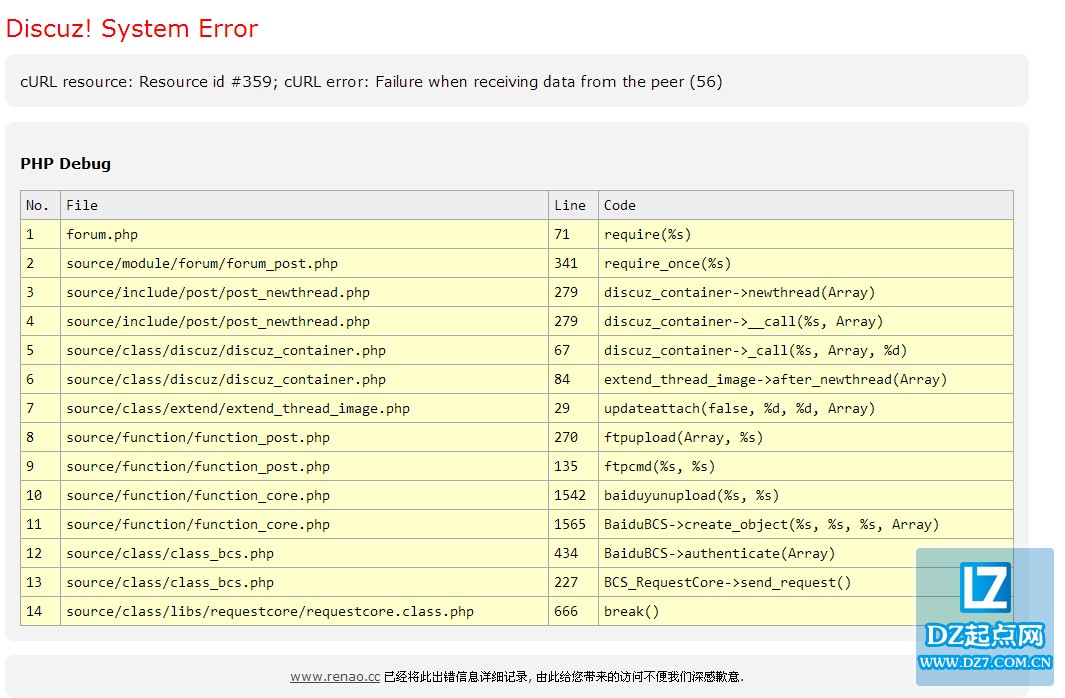
Task: Click the "extend_thread_image->after_newthread(Array)" code cell
Action: pyautogui.click(x=806, y=380)
